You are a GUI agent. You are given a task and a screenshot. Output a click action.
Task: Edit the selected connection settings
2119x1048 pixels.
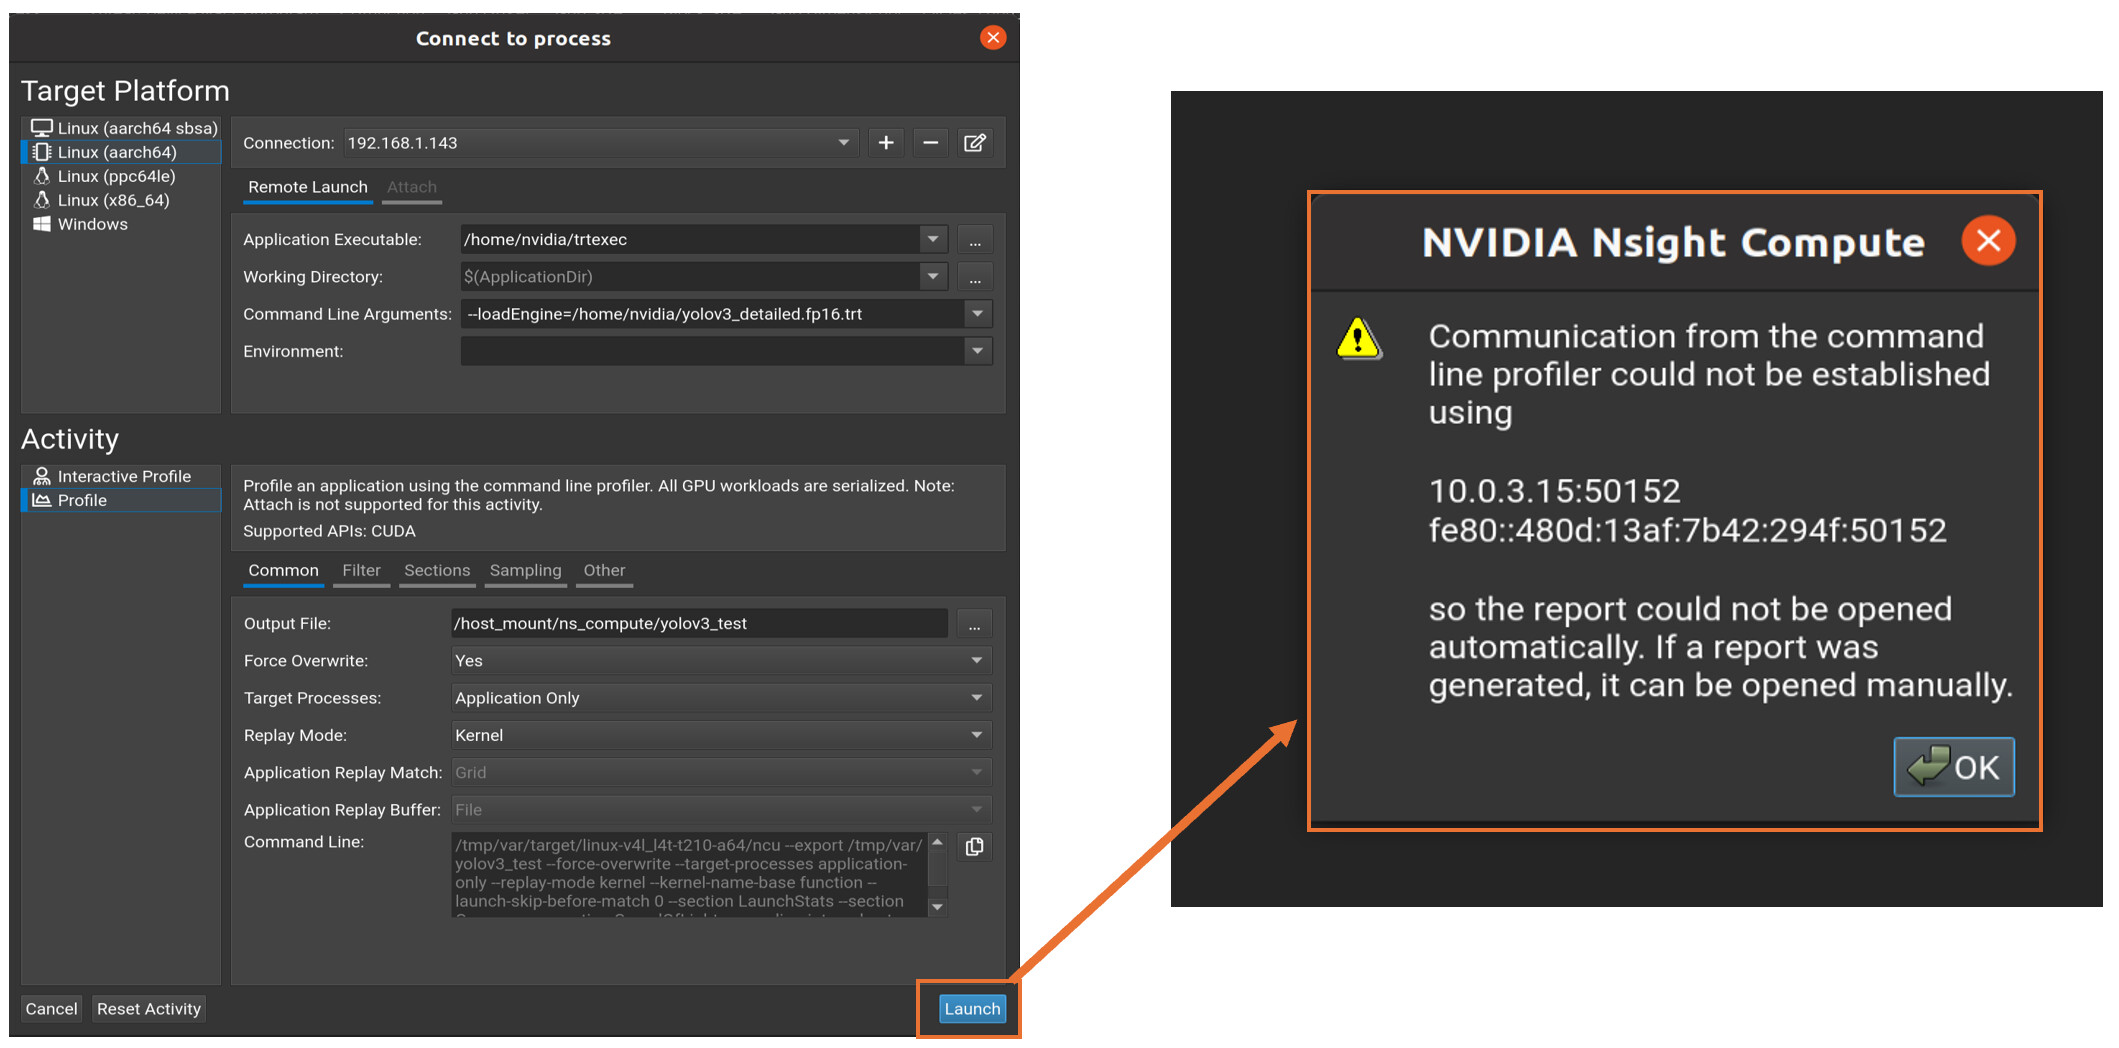coord(975,142)
